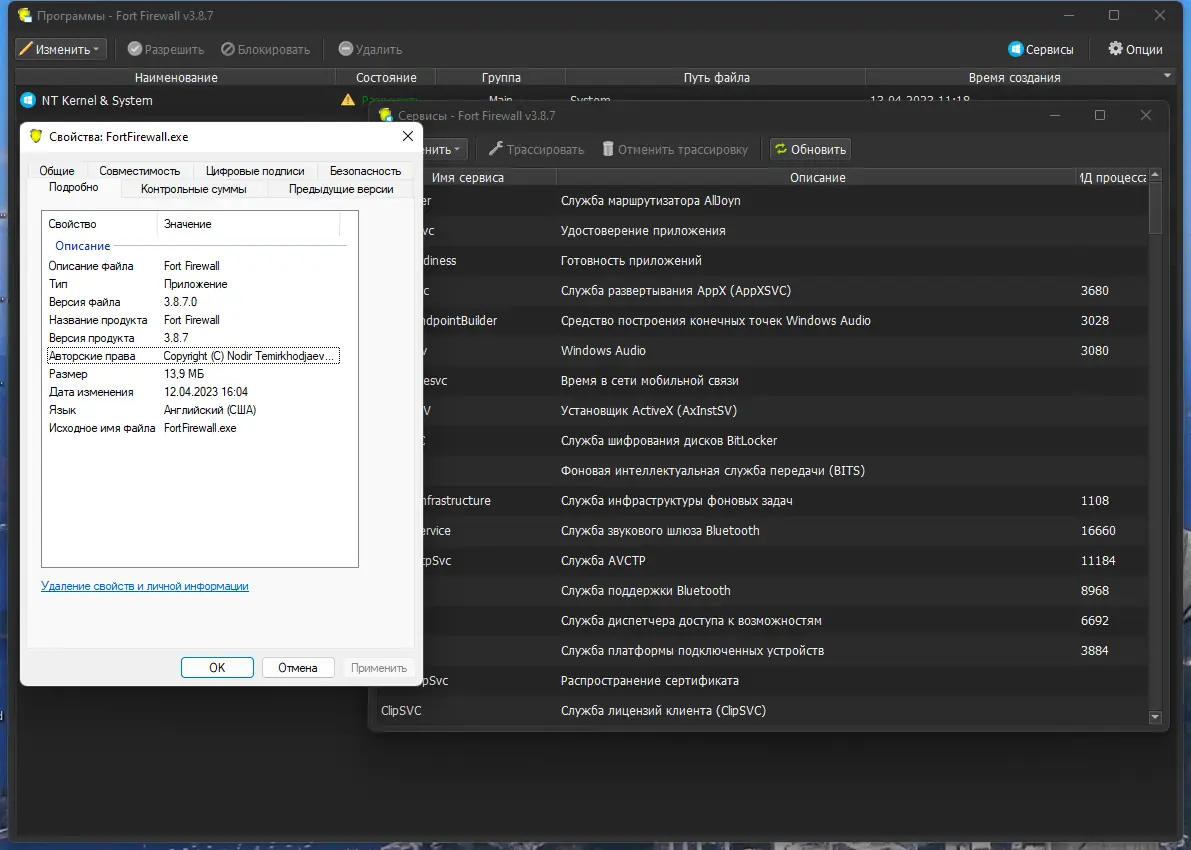The width and height of the screenshot is (1191, 850).
Task: Open Опции gear menu
Action: click(x=1136, y=49)
